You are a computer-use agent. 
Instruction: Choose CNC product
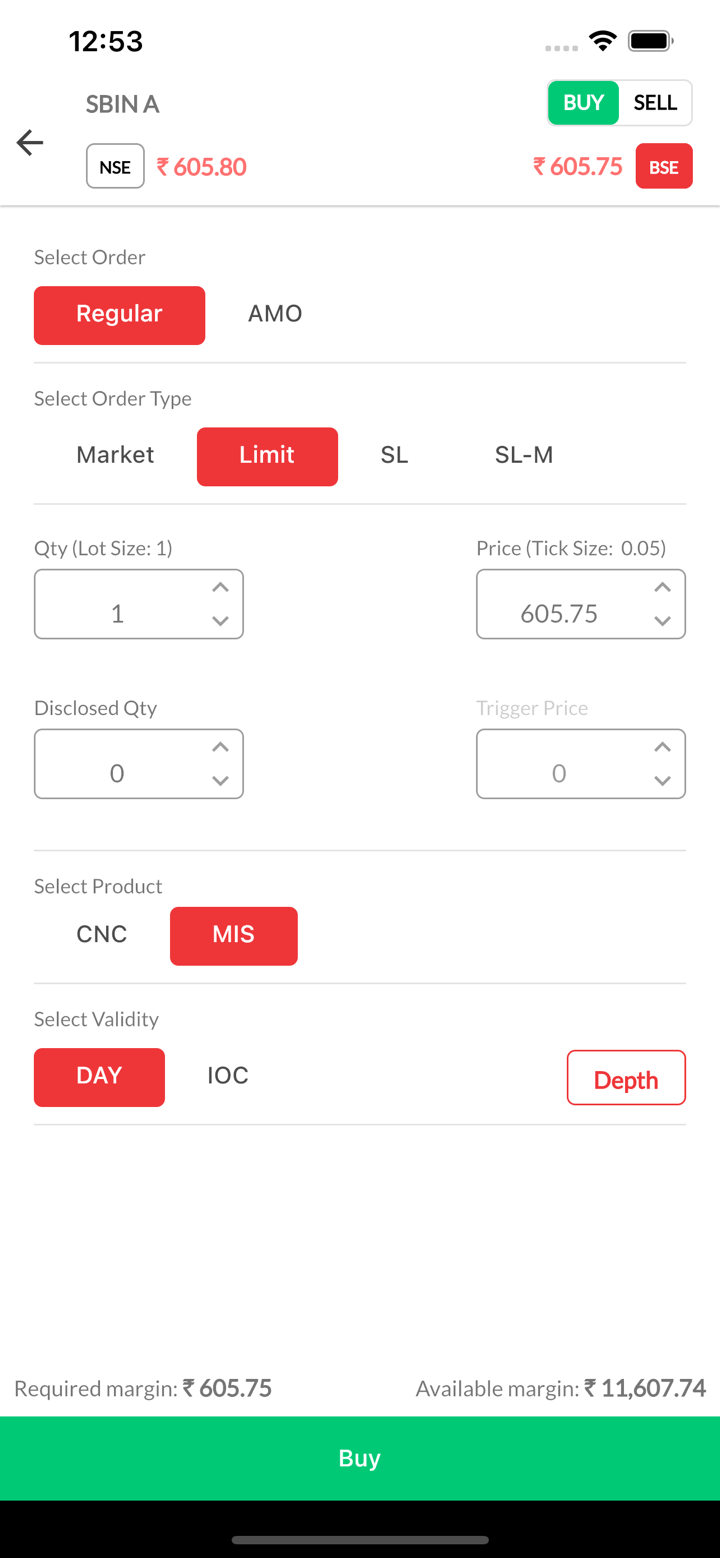tap(102, 935)
